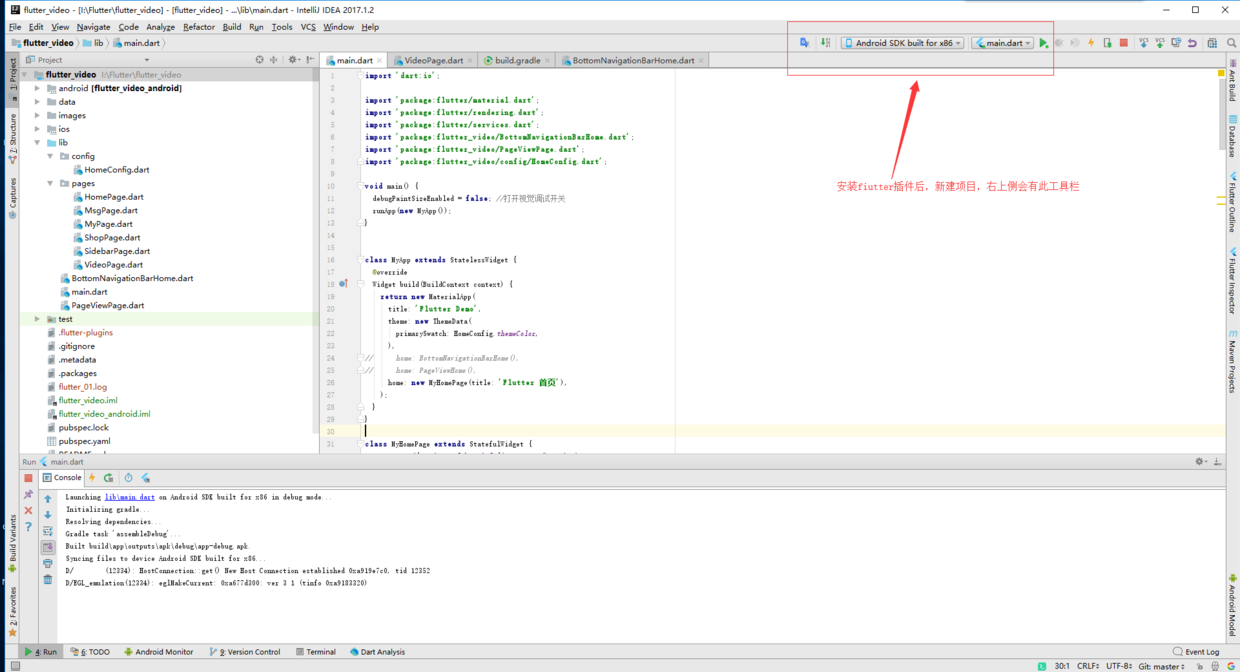Click scroll-from-source target icon in Project panel
1240x672 pixels.
(x=259, y=60)
